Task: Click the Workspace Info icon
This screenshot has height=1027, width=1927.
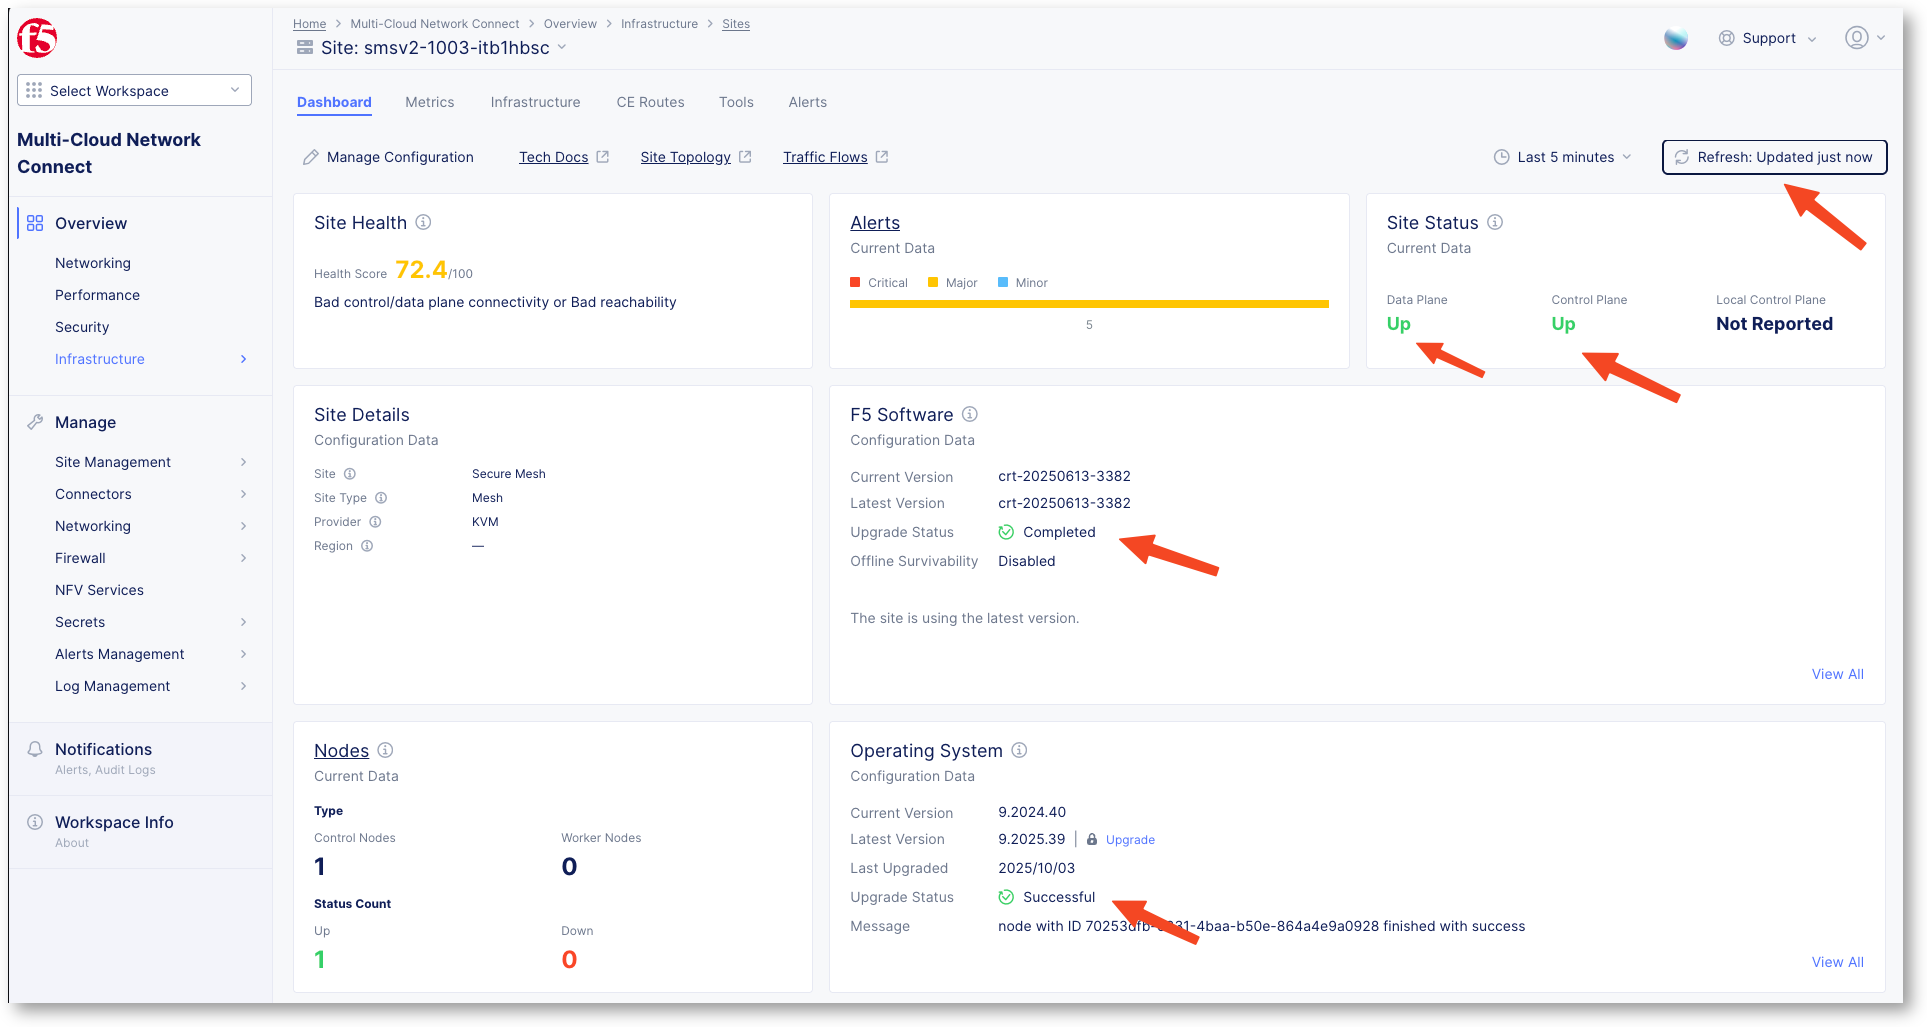Action: (x=35, y=822)
